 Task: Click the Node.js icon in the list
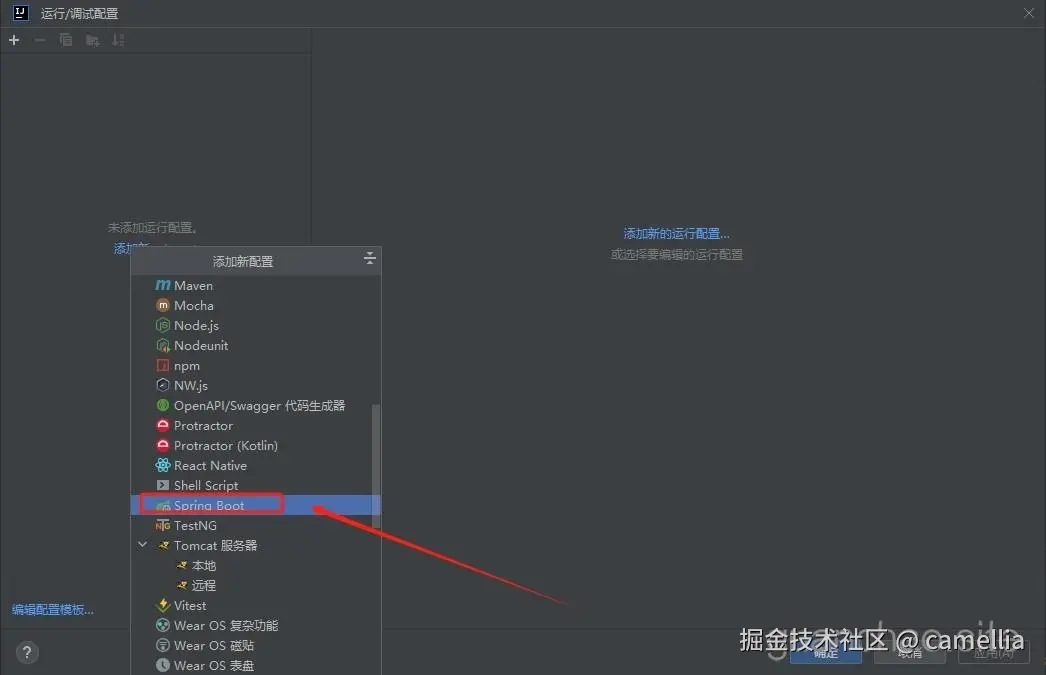point(163,325)
